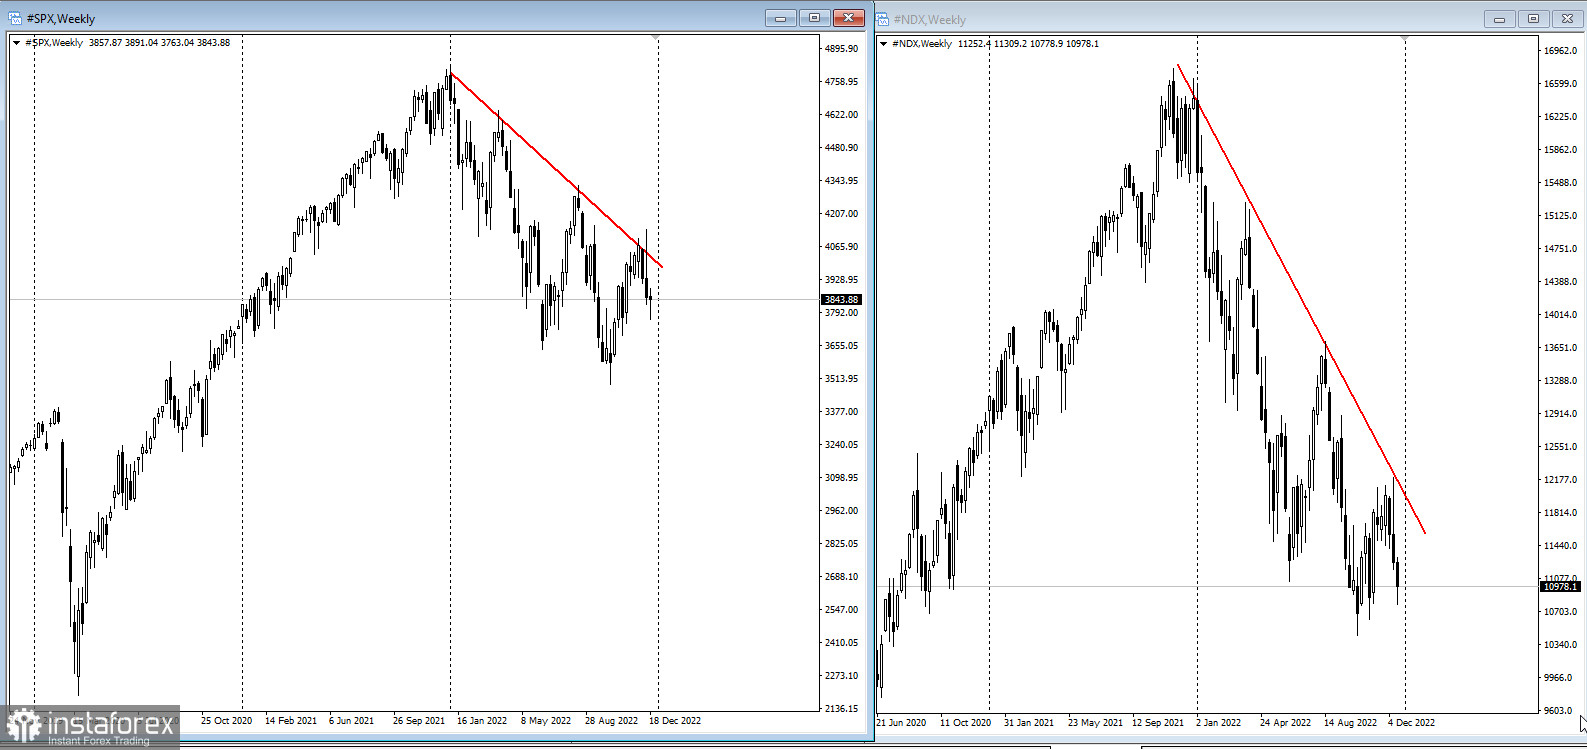
Task: Click the 18 Dec 2022 date label
Action: click(675, 721)
